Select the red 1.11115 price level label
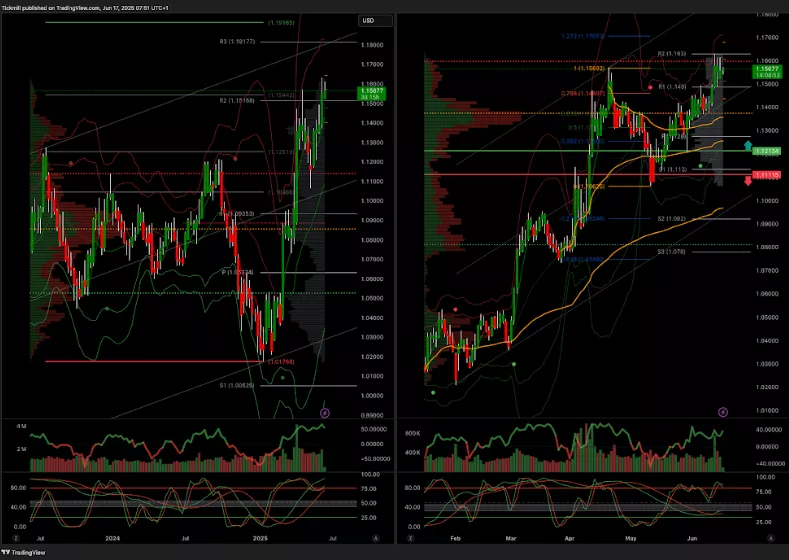Screen dimensions: 789x560 pos(768,174)
